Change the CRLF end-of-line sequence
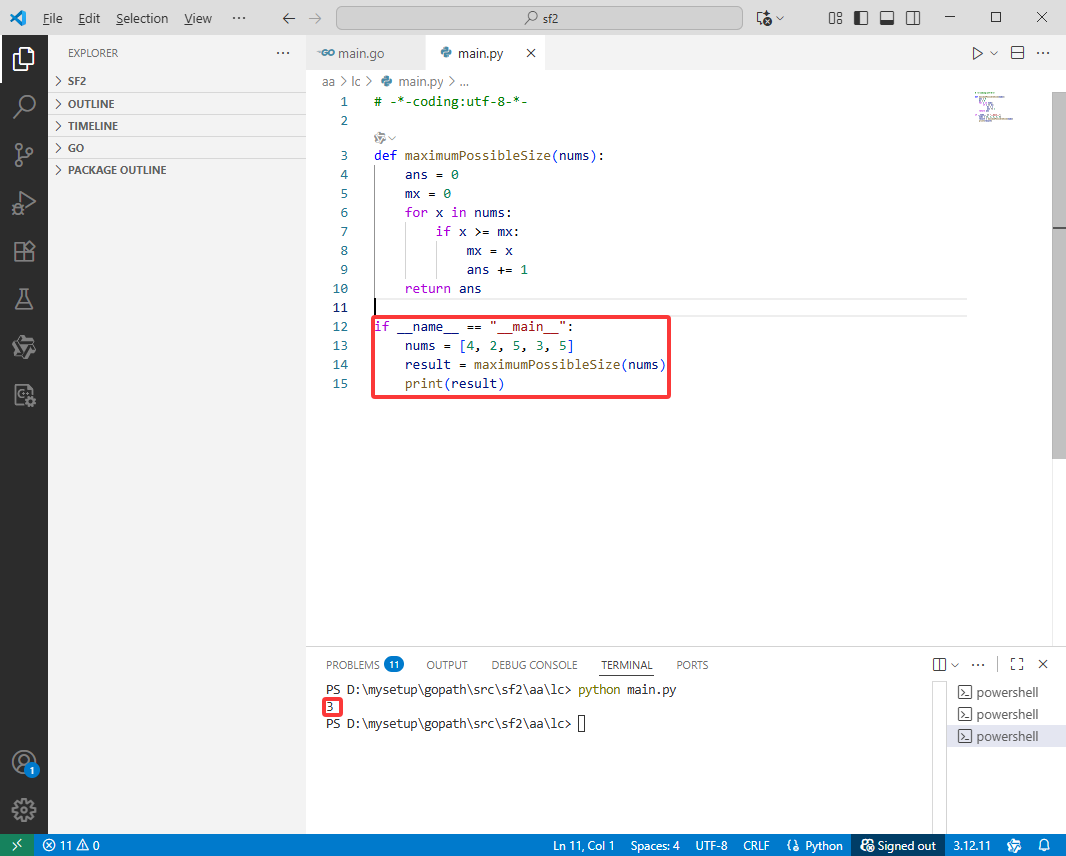 [x=756, y=845]
